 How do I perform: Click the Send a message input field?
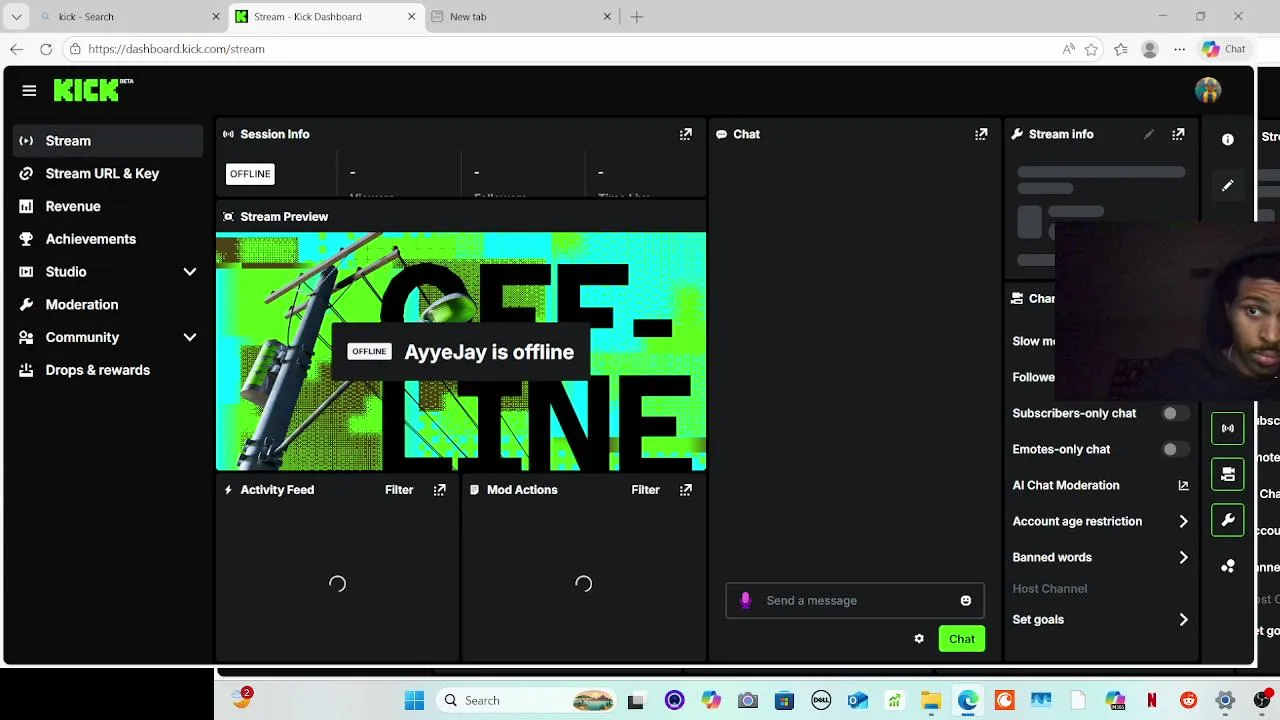coord(855,601)
